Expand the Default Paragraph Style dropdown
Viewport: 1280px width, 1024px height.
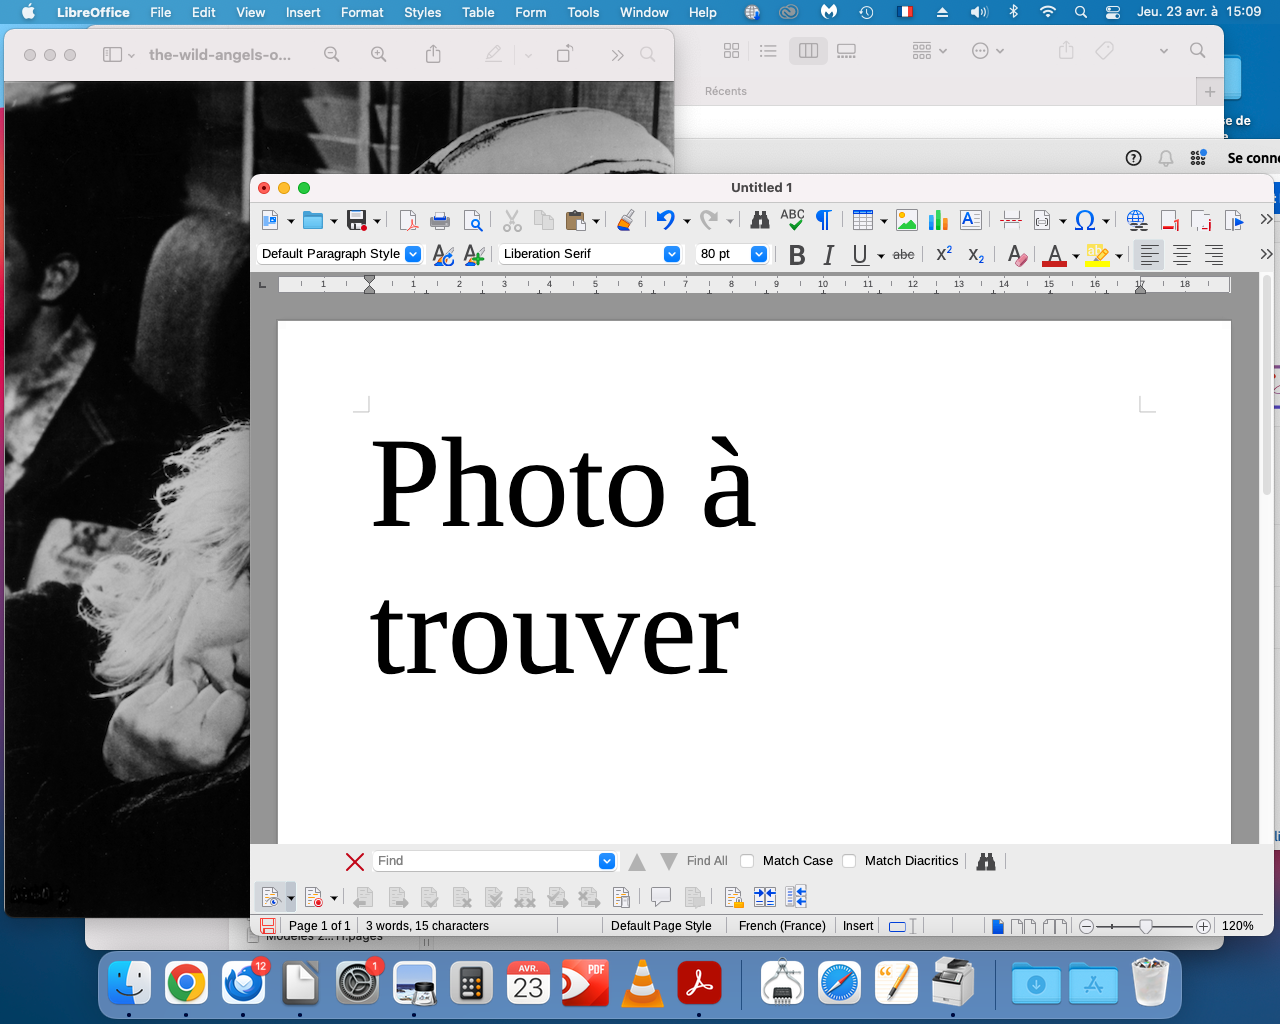tap(413, 254)
